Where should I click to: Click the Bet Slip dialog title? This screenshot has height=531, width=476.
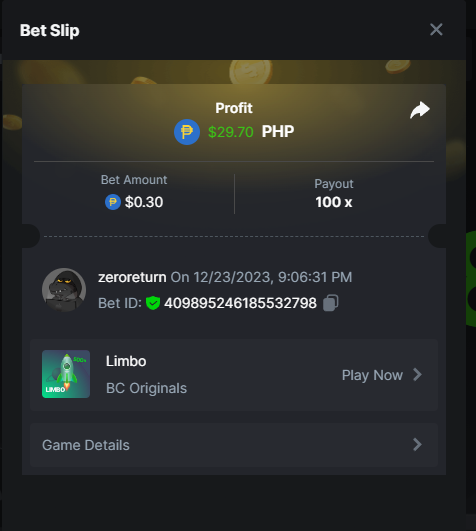coord(49,30)
